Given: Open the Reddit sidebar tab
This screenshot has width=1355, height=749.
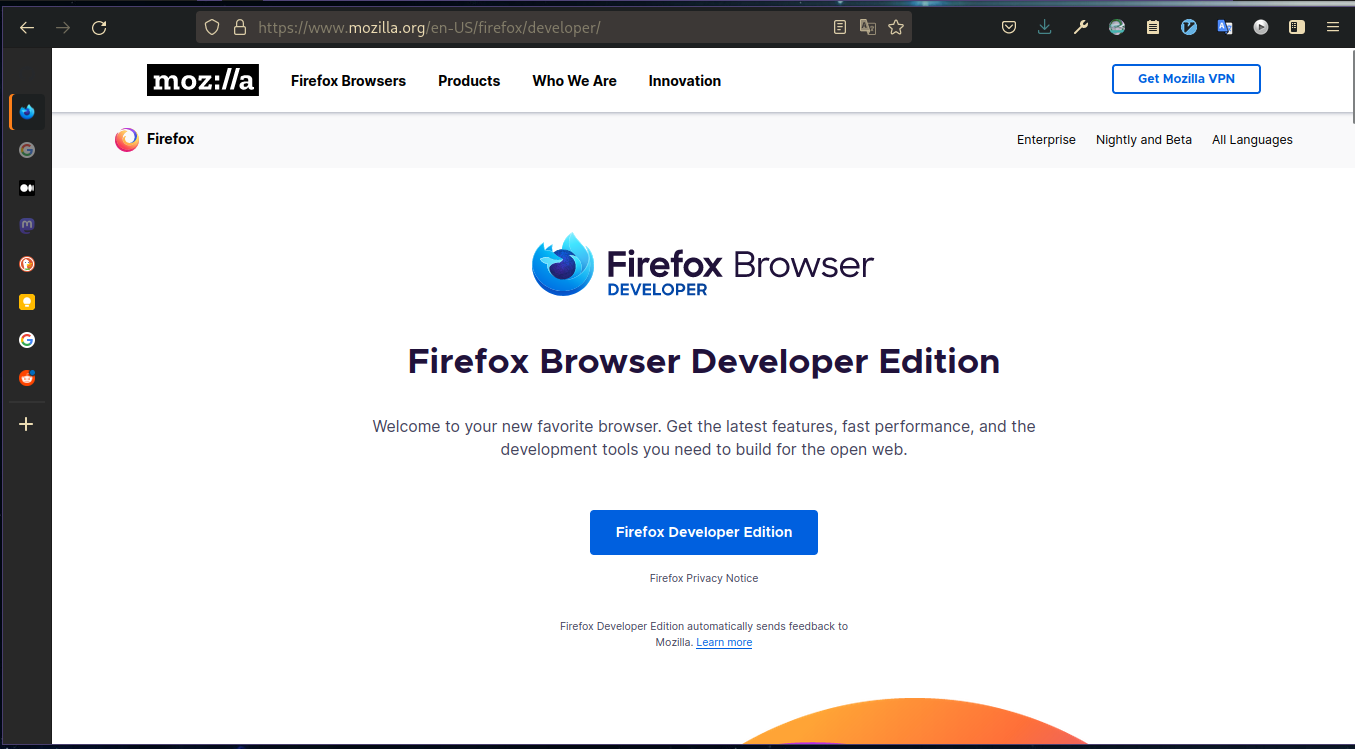Looking at the screenshot, I should [27, 378].
